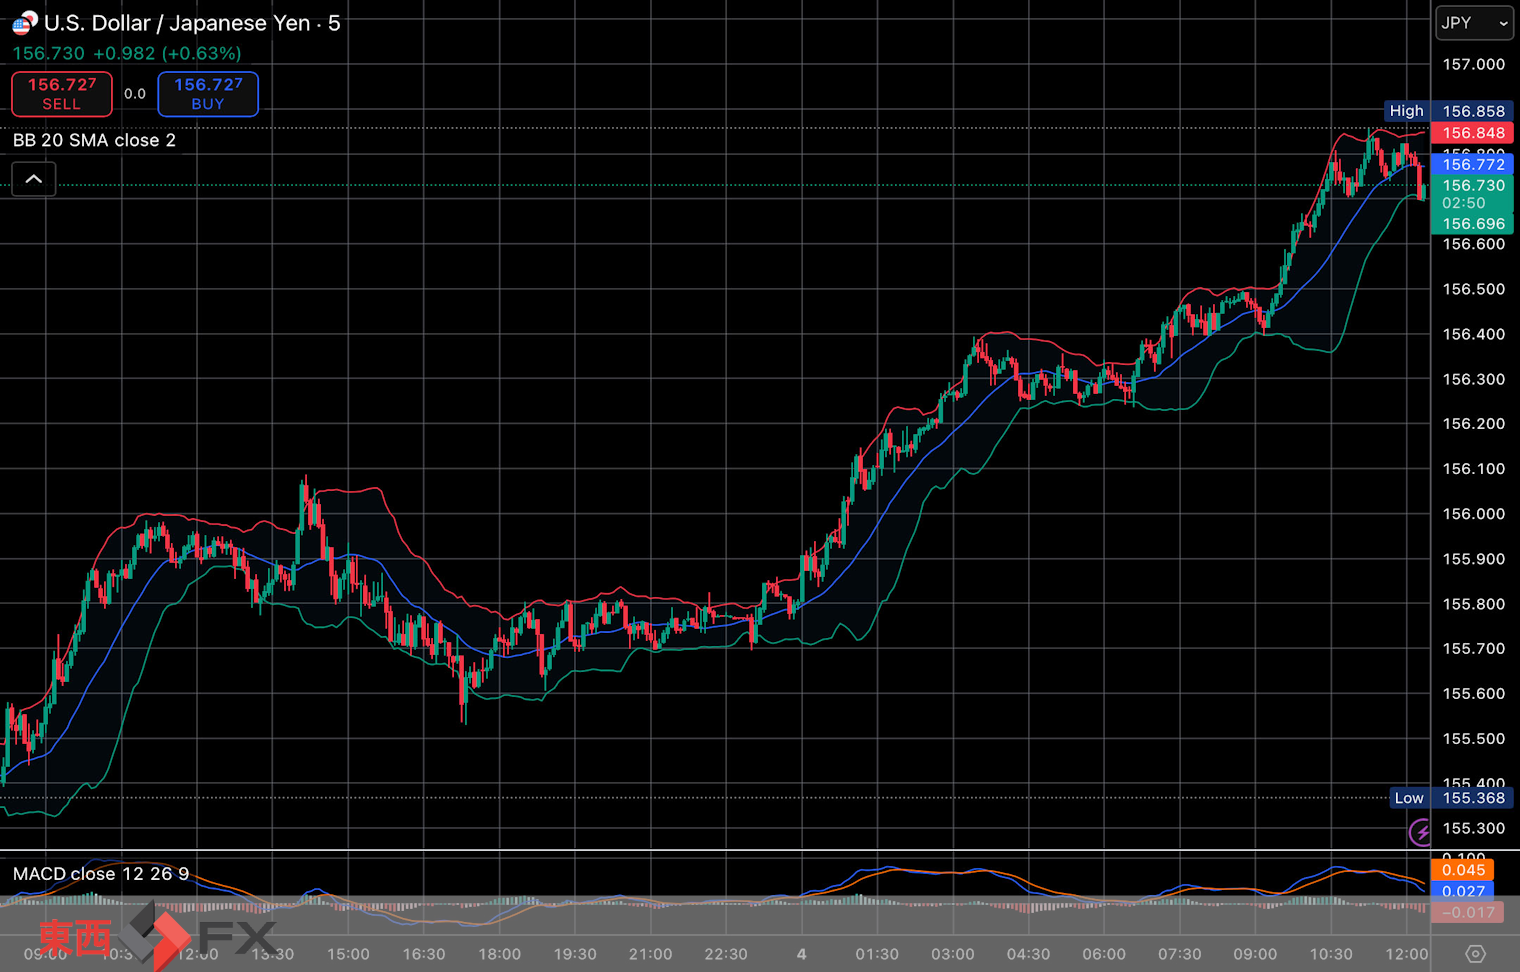Collapse the indicator legend with chevron
The height and width of the screenshot is (972, 1520).
point(33,179)
